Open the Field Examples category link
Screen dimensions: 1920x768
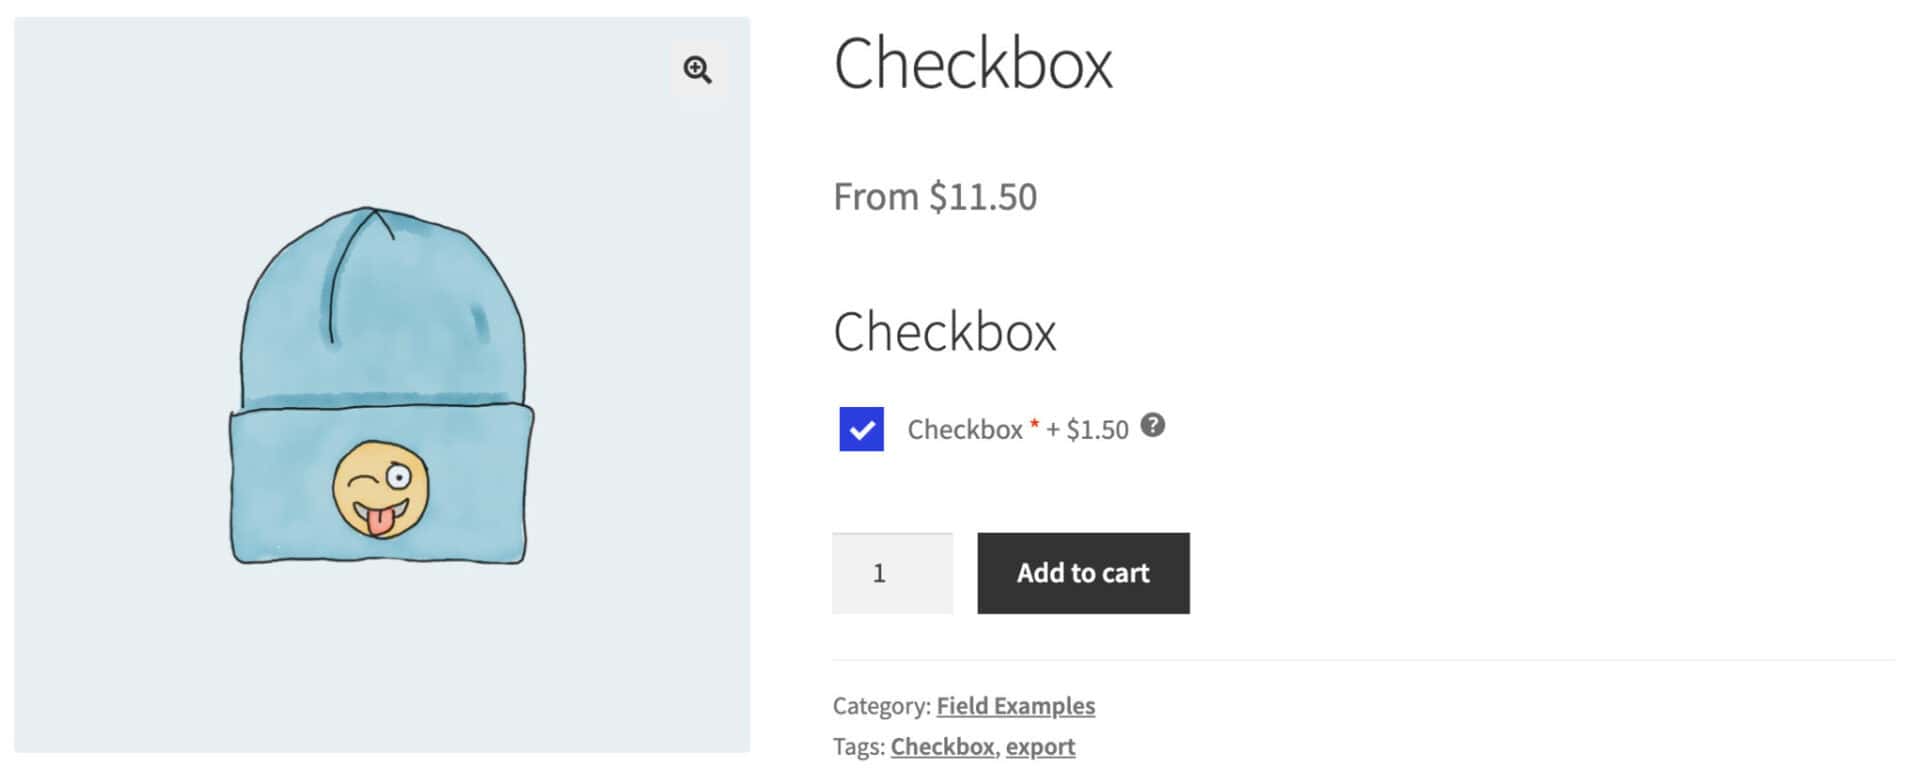(x=1015, y=705)
